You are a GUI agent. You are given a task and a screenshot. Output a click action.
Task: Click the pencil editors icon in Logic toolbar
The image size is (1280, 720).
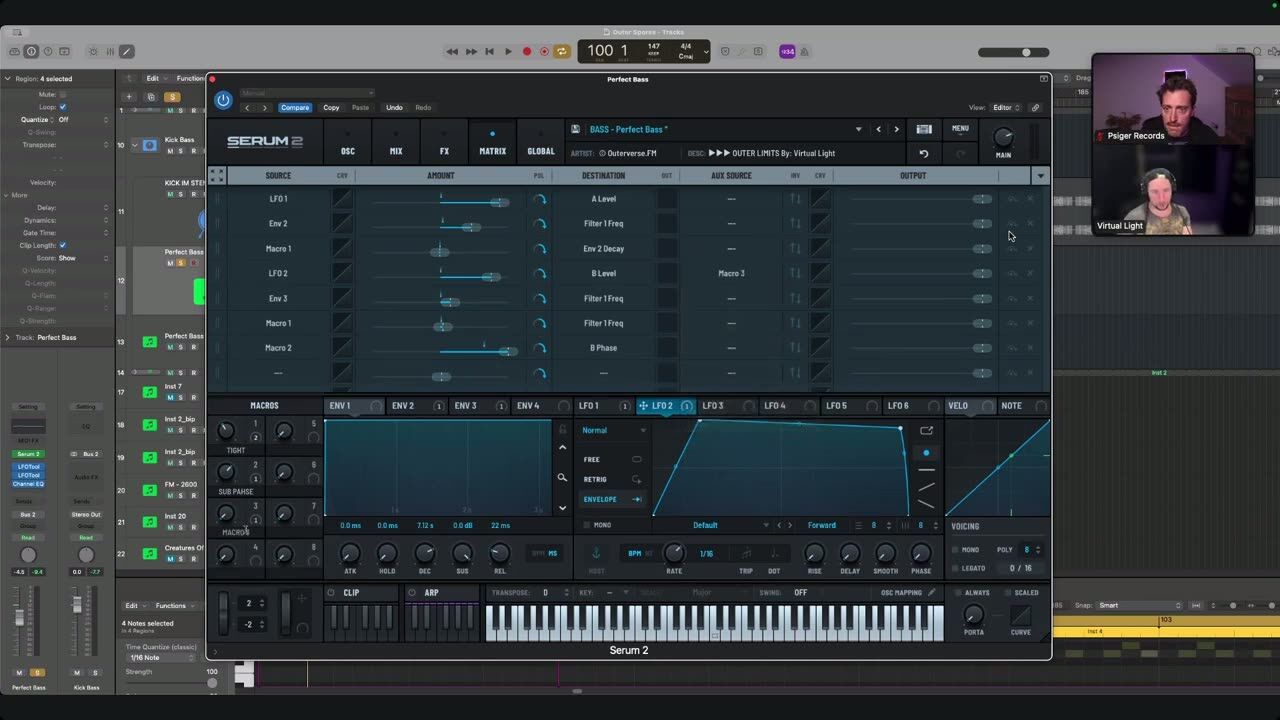pos(126,51)
